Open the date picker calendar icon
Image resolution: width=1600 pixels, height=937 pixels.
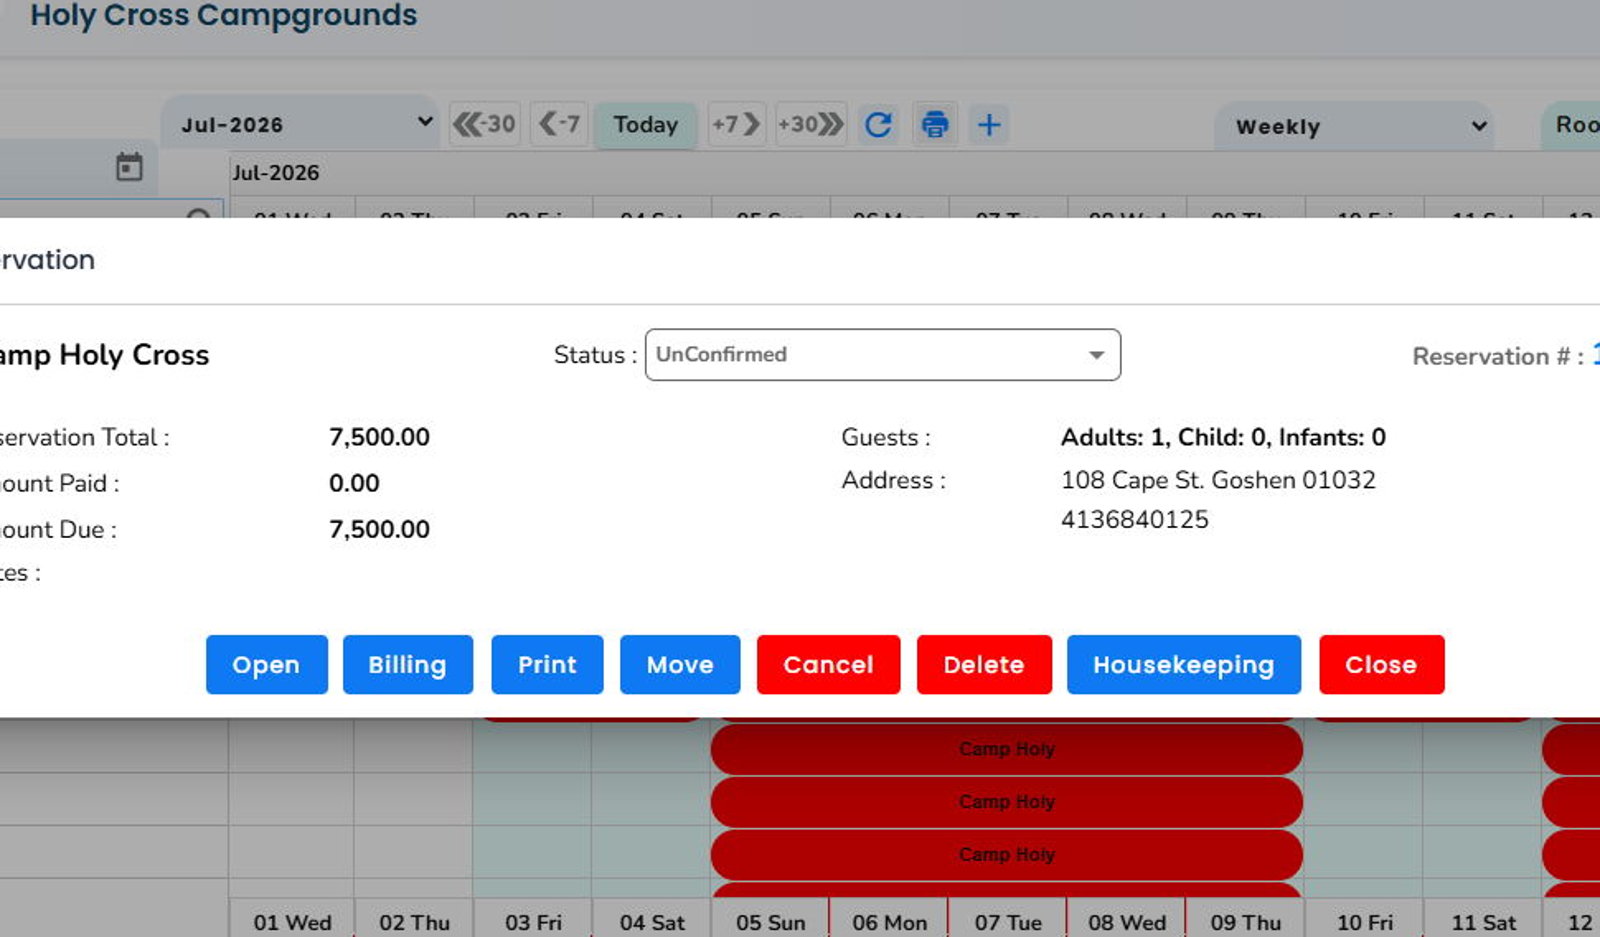point(129,167)
